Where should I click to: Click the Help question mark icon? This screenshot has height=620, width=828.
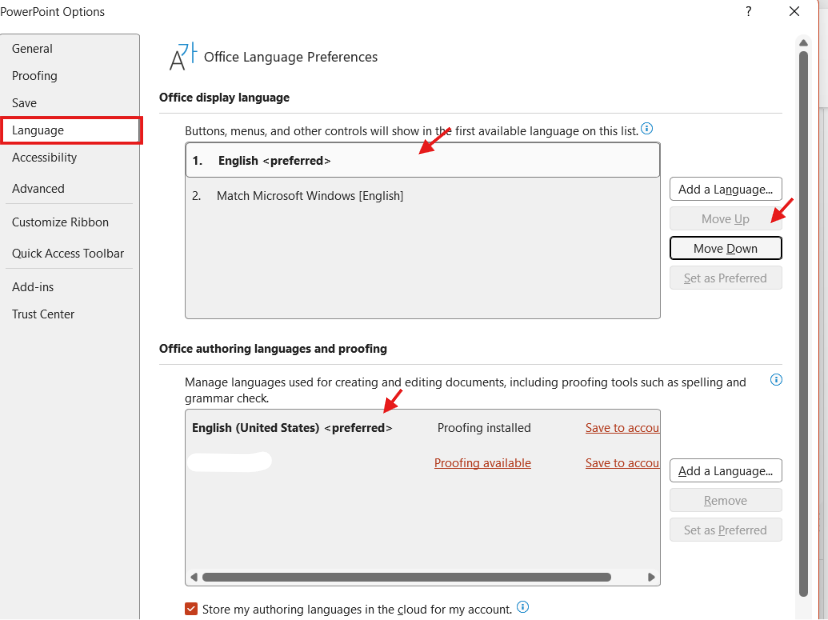748,11
